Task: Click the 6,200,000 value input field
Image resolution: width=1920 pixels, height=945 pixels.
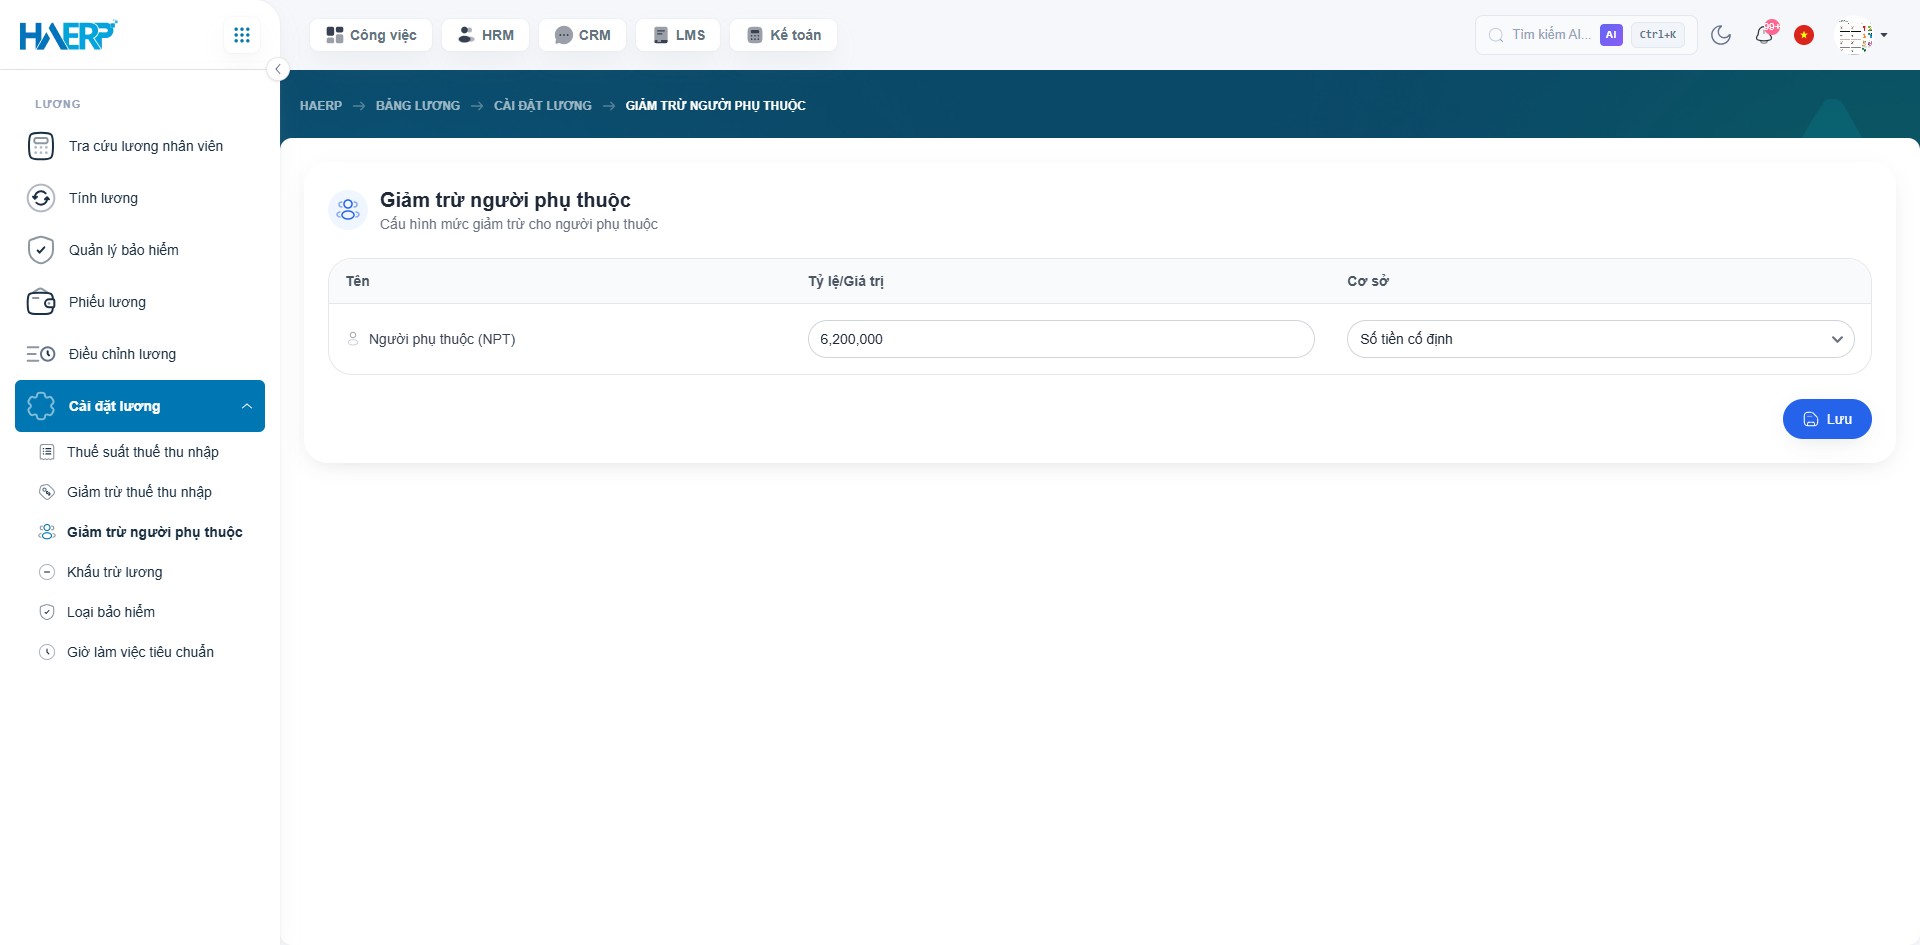Action: (x=1061, y=339)
